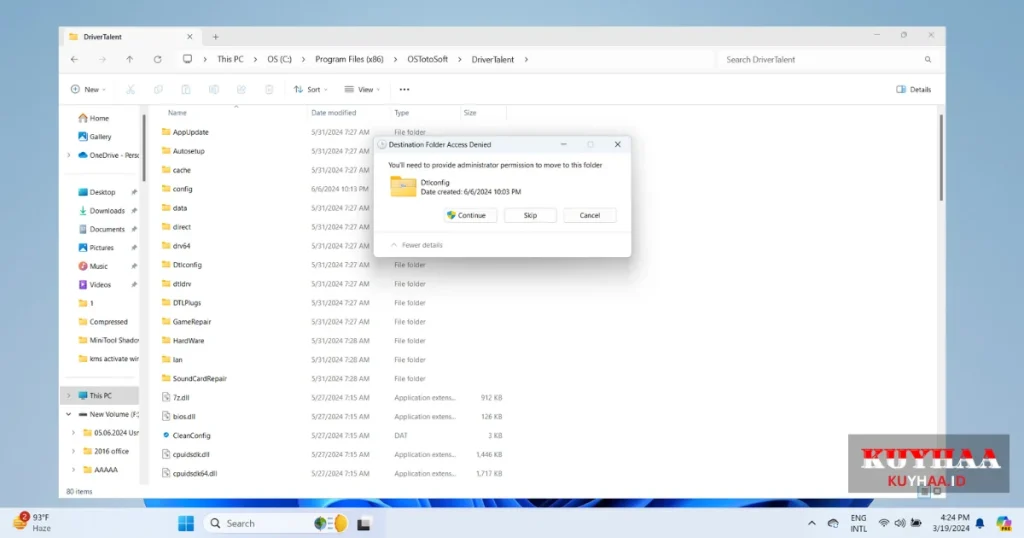The height and width of the screenshot is (538, 1024).
Task: Expand the OneDrive tree node
Action: (x=69, y=155)
